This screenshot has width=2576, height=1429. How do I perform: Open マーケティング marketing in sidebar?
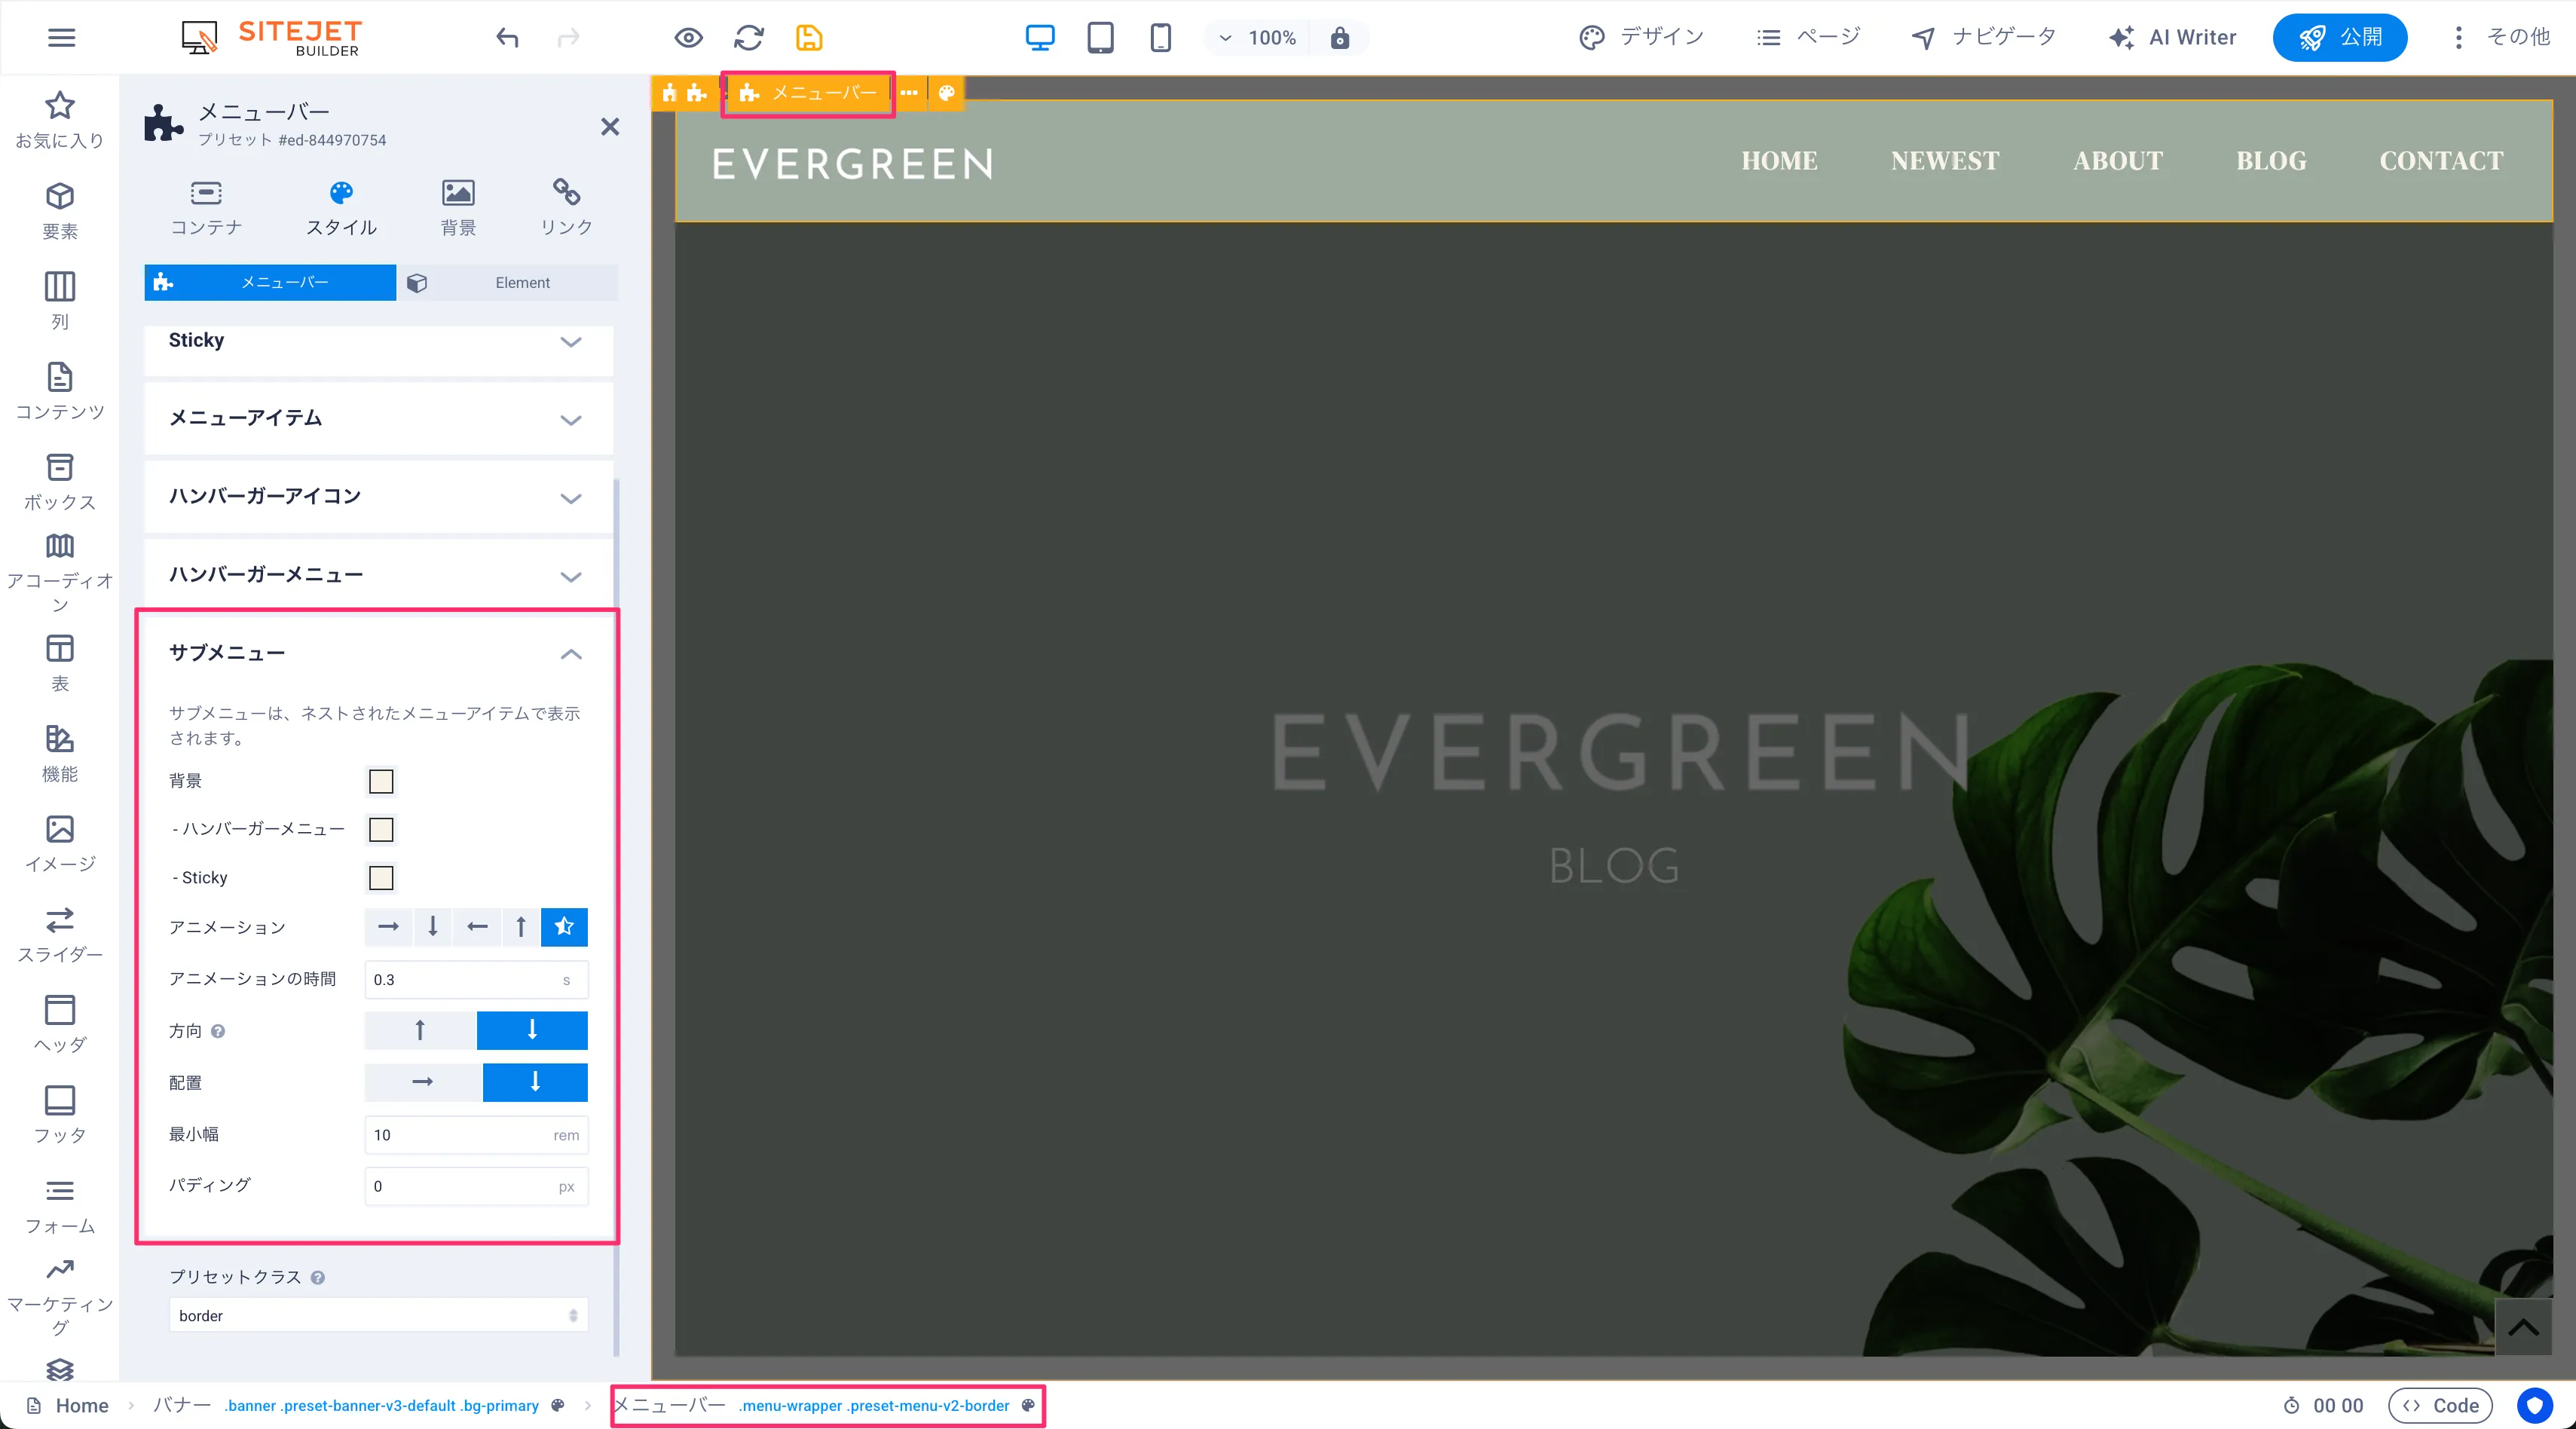coord(60,1296)
